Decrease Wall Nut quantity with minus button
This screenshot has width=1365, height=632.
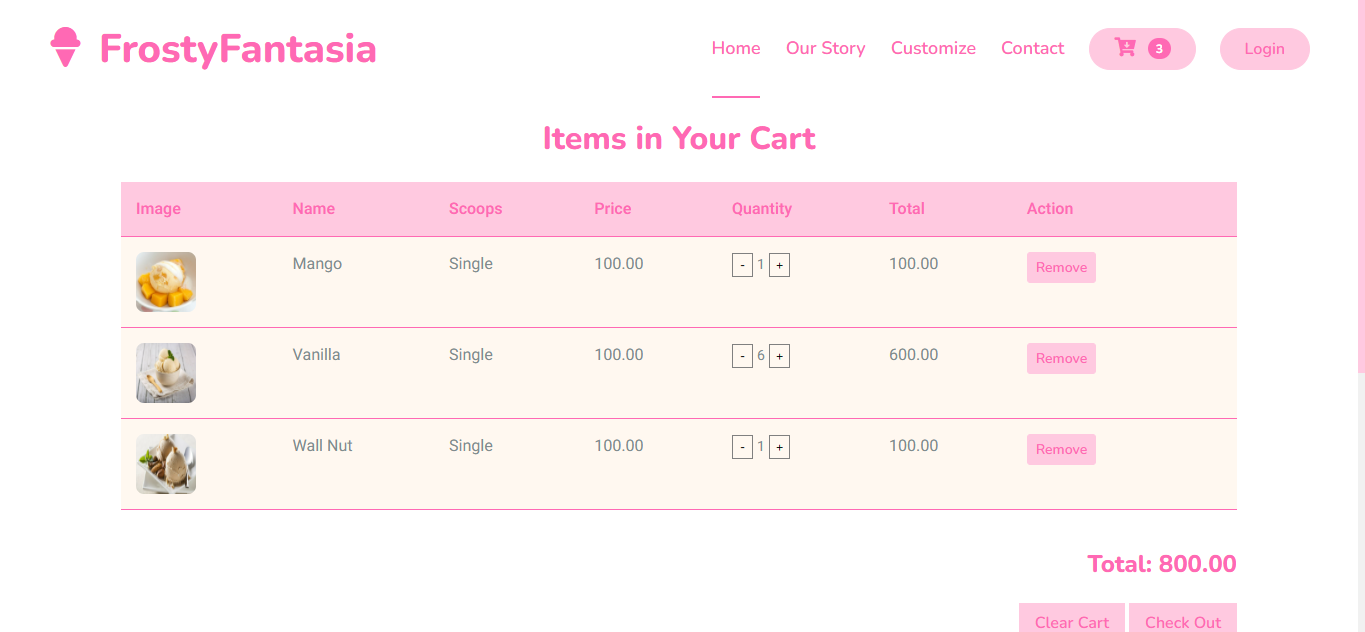coord(742,447)
